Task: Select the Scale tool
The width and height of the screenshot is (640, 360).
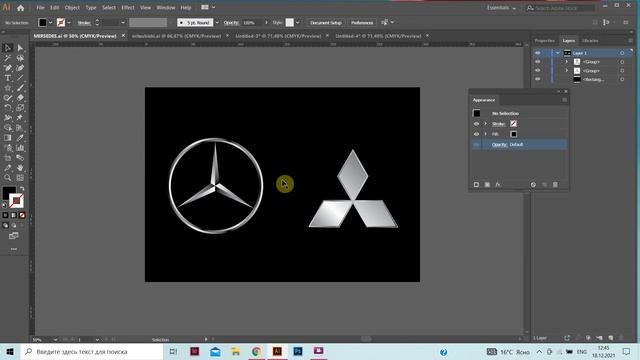Action: [x=20, y=108]
